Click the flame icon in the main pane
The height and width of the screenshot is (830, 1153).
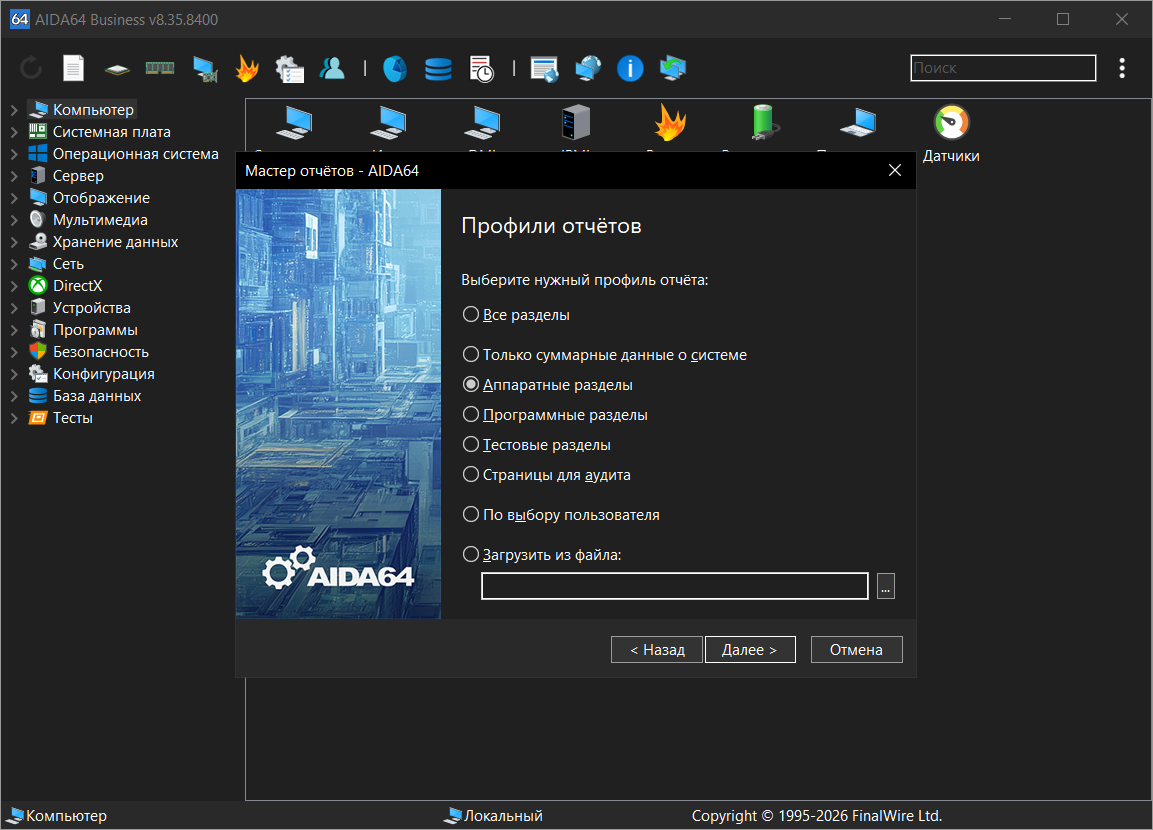tap(670, 122)
